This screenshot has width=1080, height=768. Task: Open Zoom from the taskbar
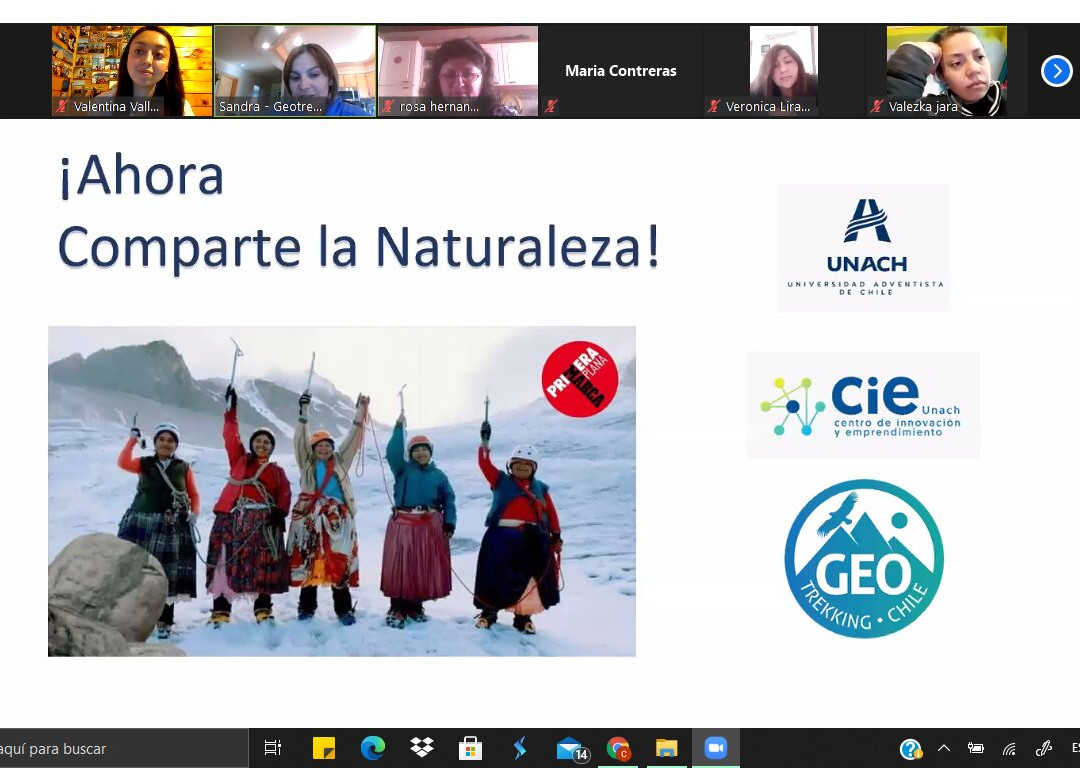click(715, 748)
